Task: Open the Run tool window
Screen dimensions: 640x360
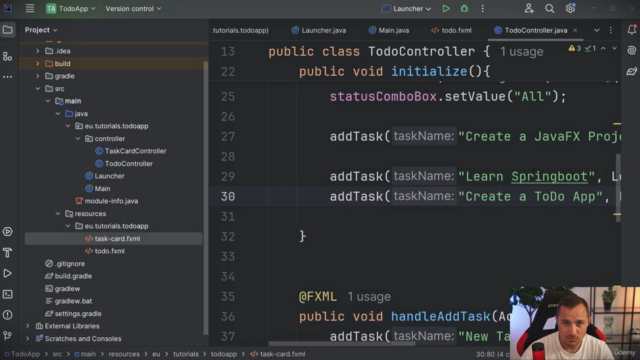Action: click(x=7, y=273)
